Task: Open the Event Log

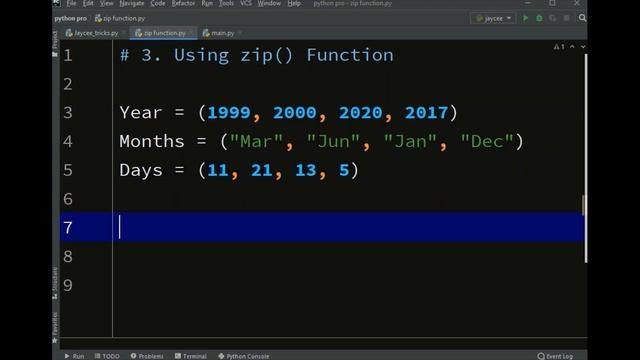Action: [555, 356]
